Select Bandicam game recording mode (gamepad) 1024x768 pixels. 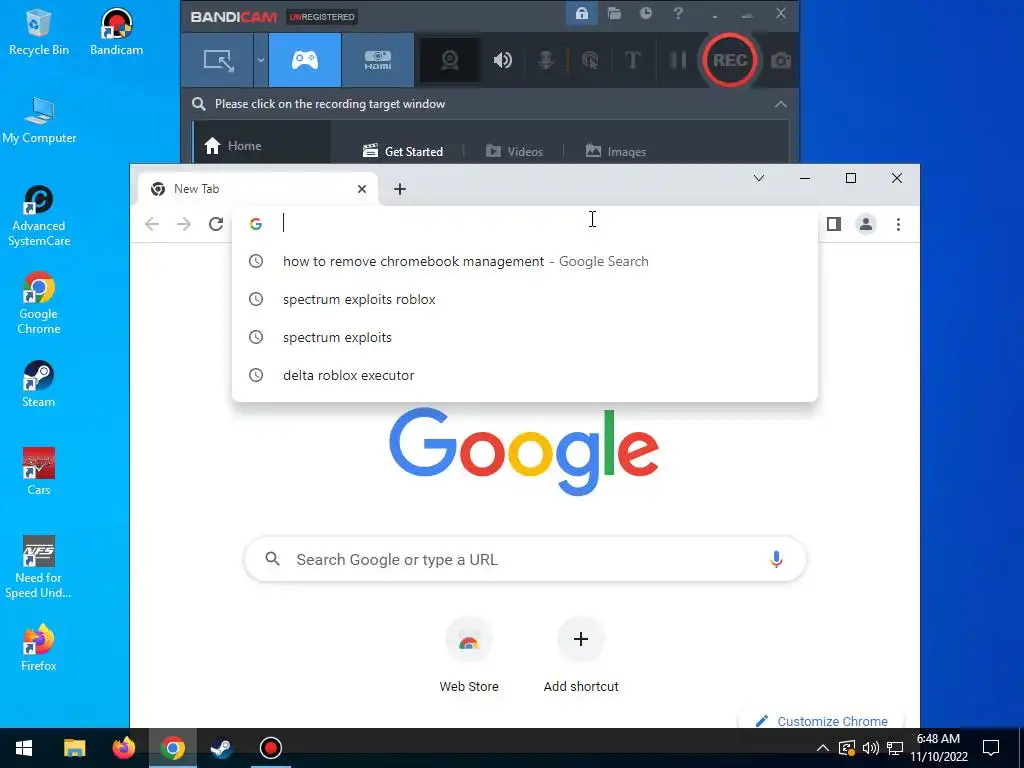click(x=305, y=61)
